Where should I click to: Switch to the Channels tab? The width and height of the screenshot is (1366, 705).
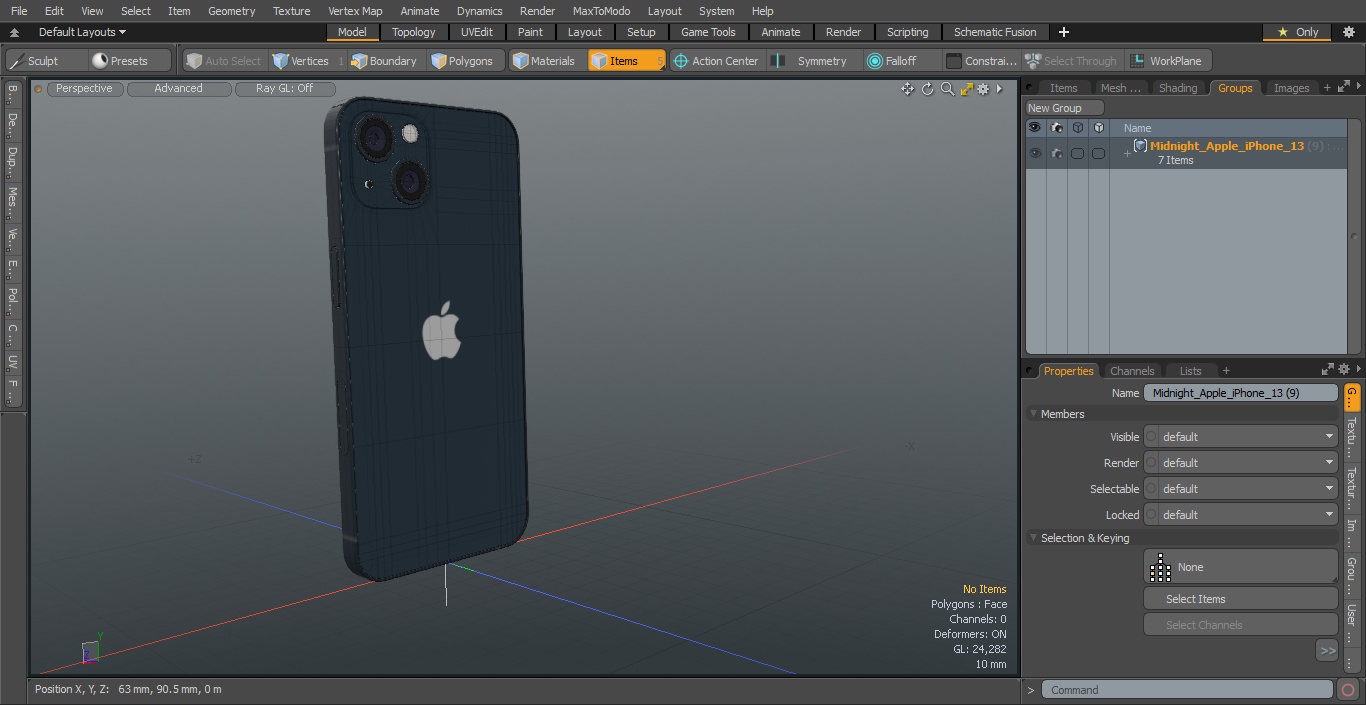point(1132,371)
